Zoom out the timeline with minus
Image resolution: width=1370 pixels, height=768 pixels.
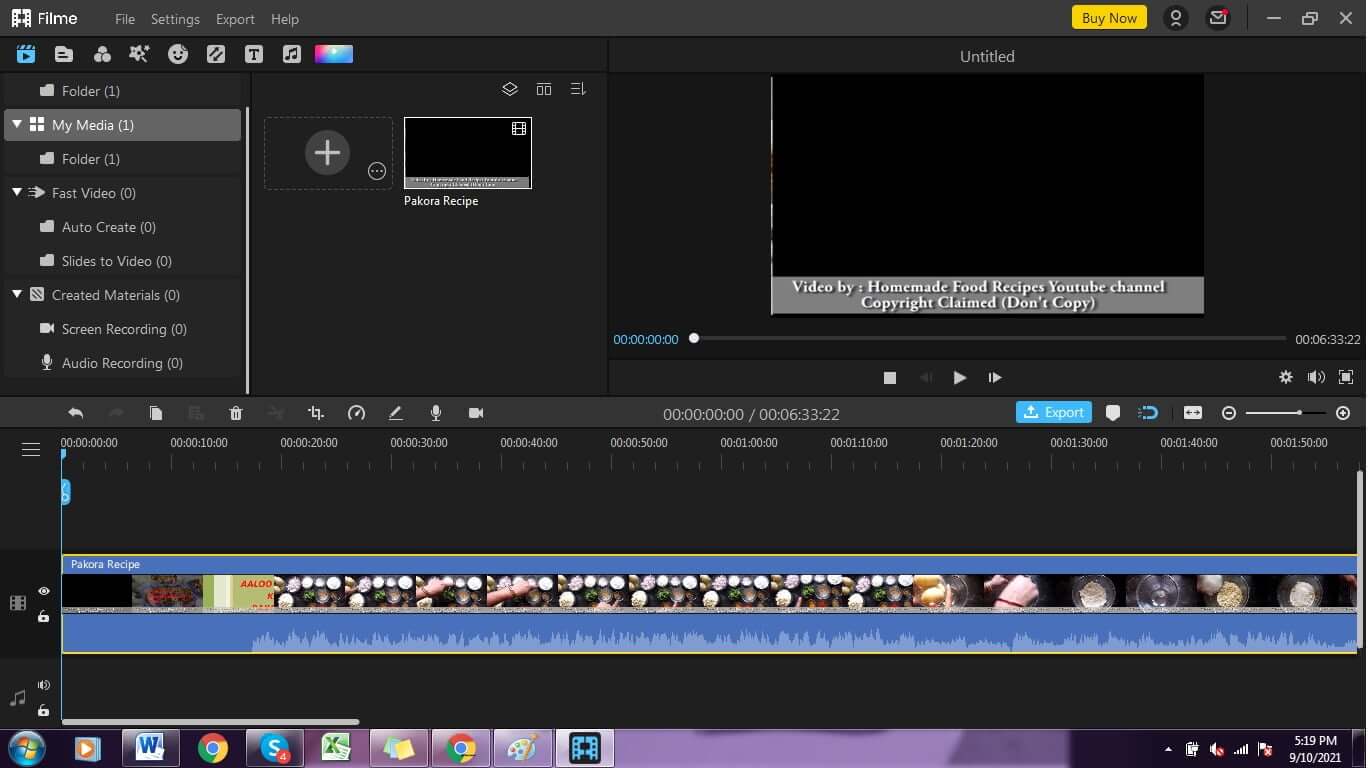point(1229,413)
